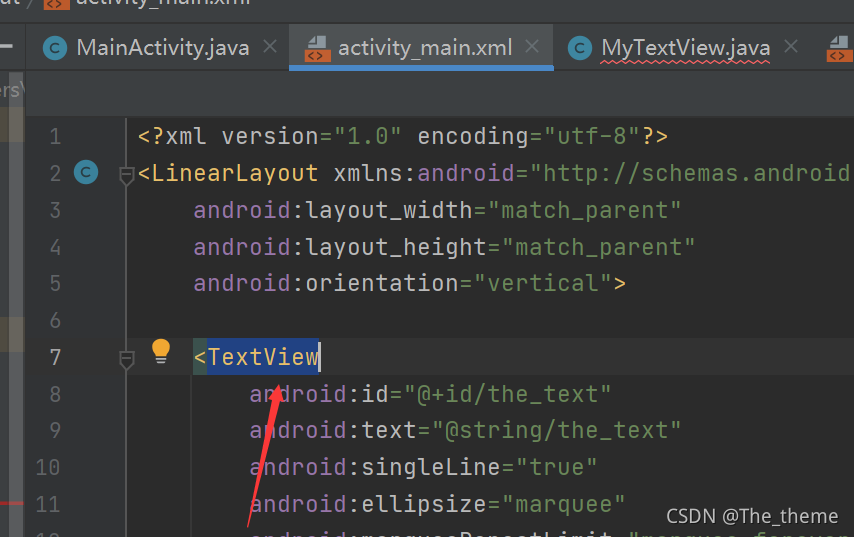This screenshot has height=537, width=854.
Task: Click the related class gutter icon on line 2
Action: [x=86, y=172]
